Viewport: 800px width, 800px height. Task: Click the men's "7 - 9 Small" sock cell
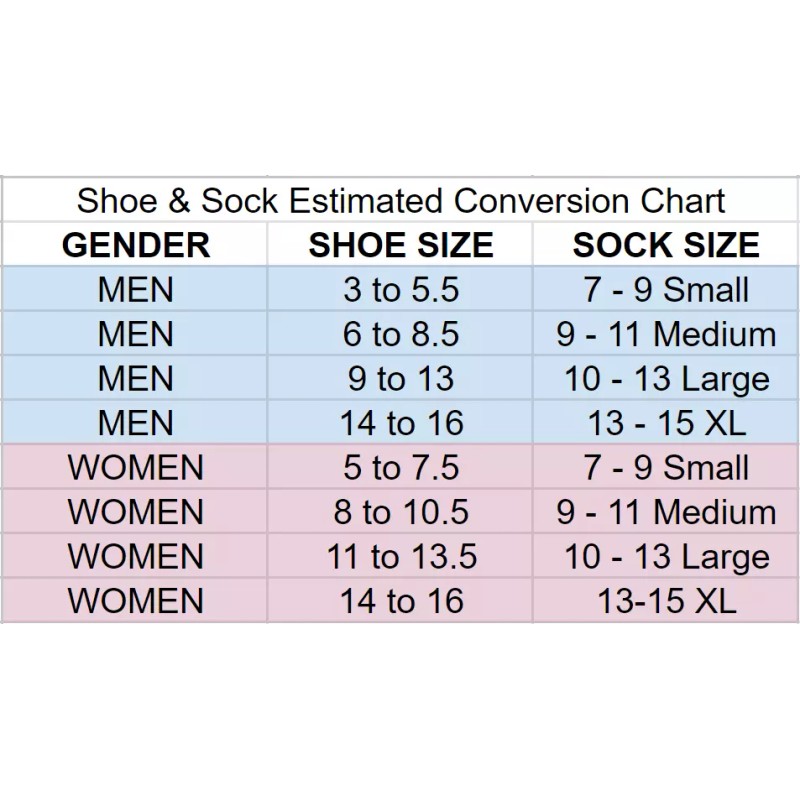(666, 290)
